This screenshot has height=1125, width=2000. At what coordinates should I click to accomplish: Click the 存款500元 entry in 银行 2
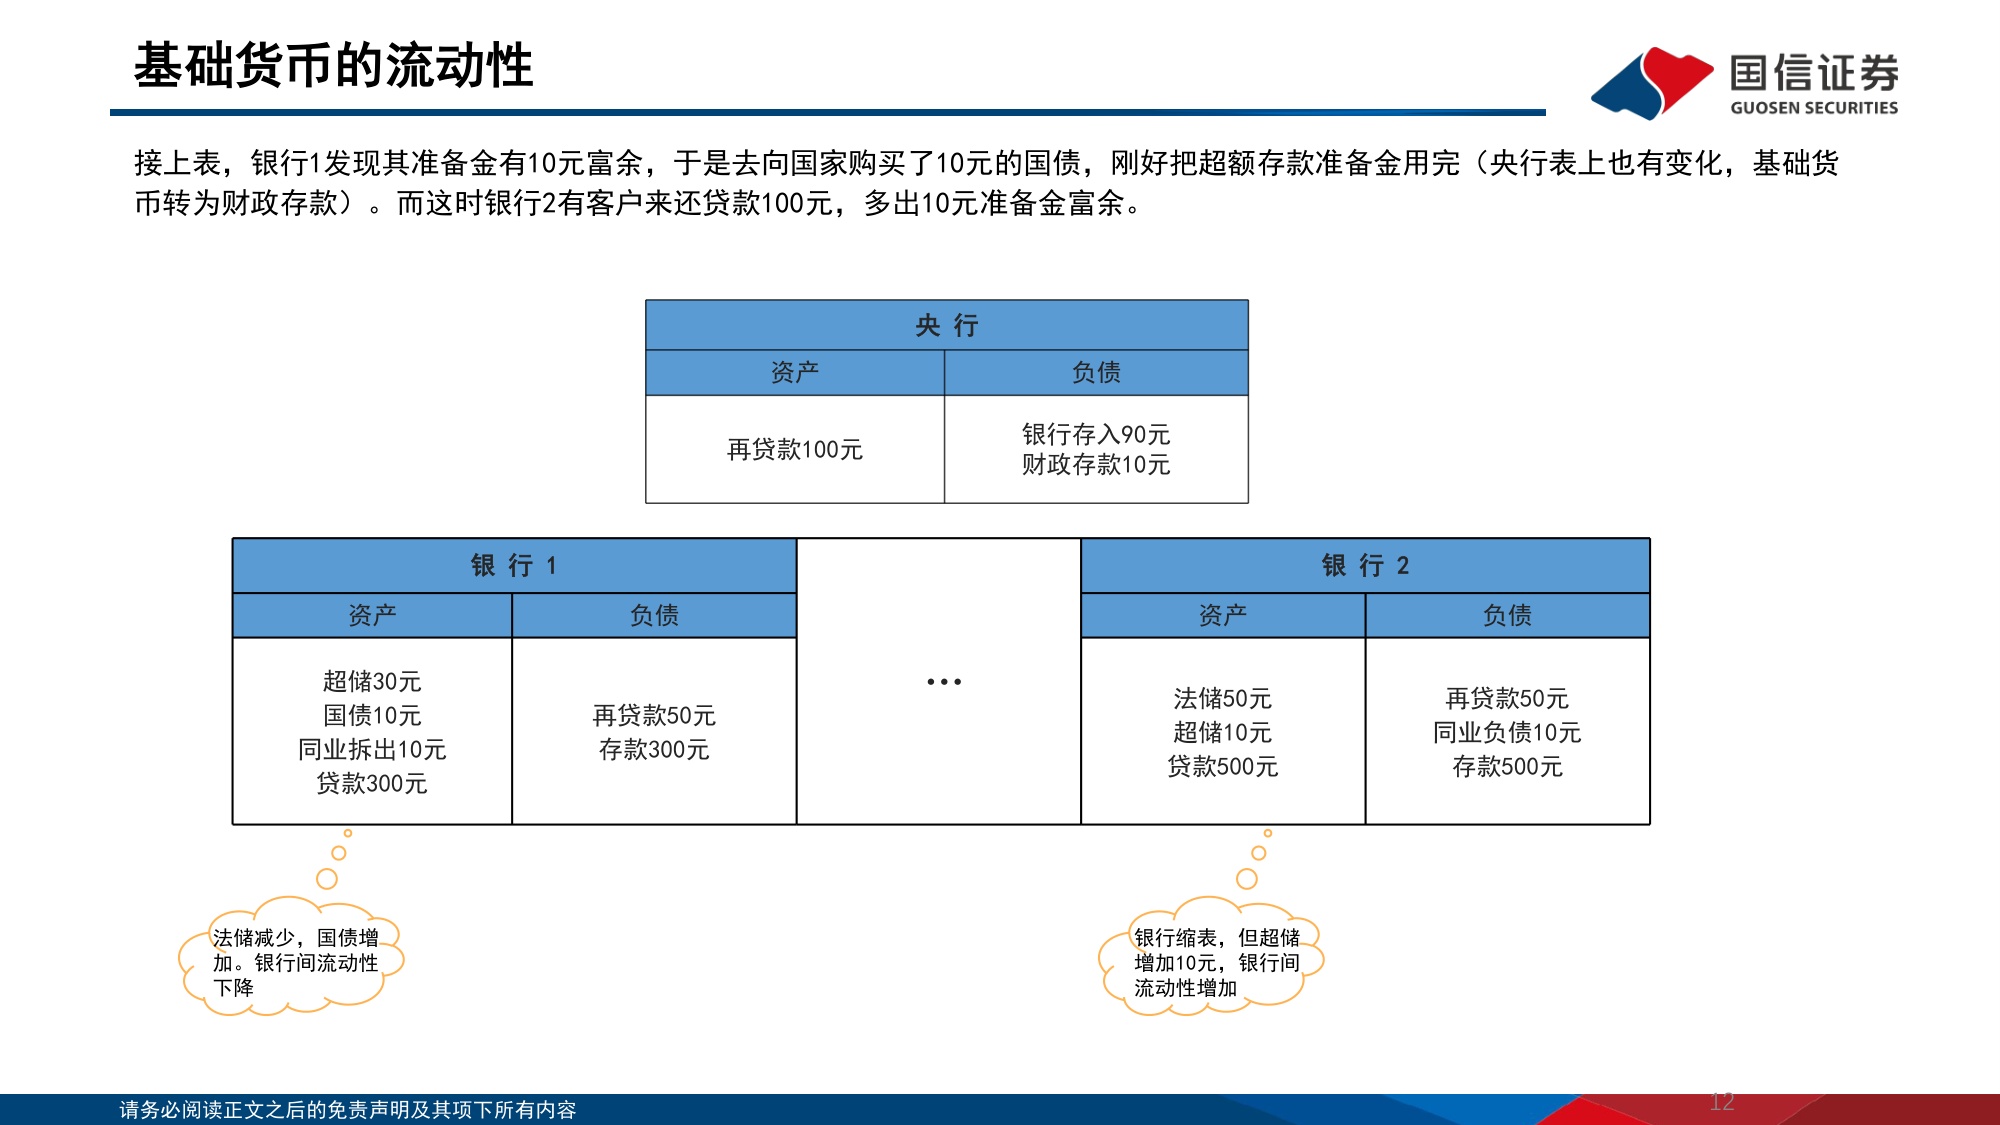[x=1507, y=766]
